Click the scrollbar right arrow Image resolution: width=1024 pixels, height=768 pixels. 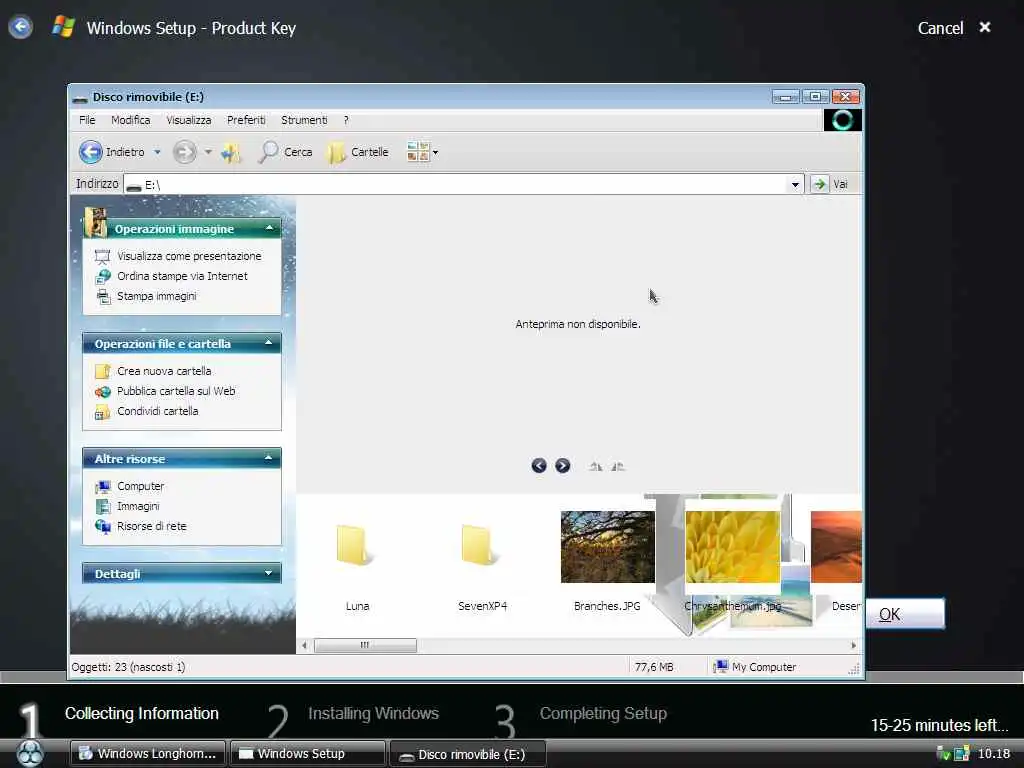click(x=854, y=645)
